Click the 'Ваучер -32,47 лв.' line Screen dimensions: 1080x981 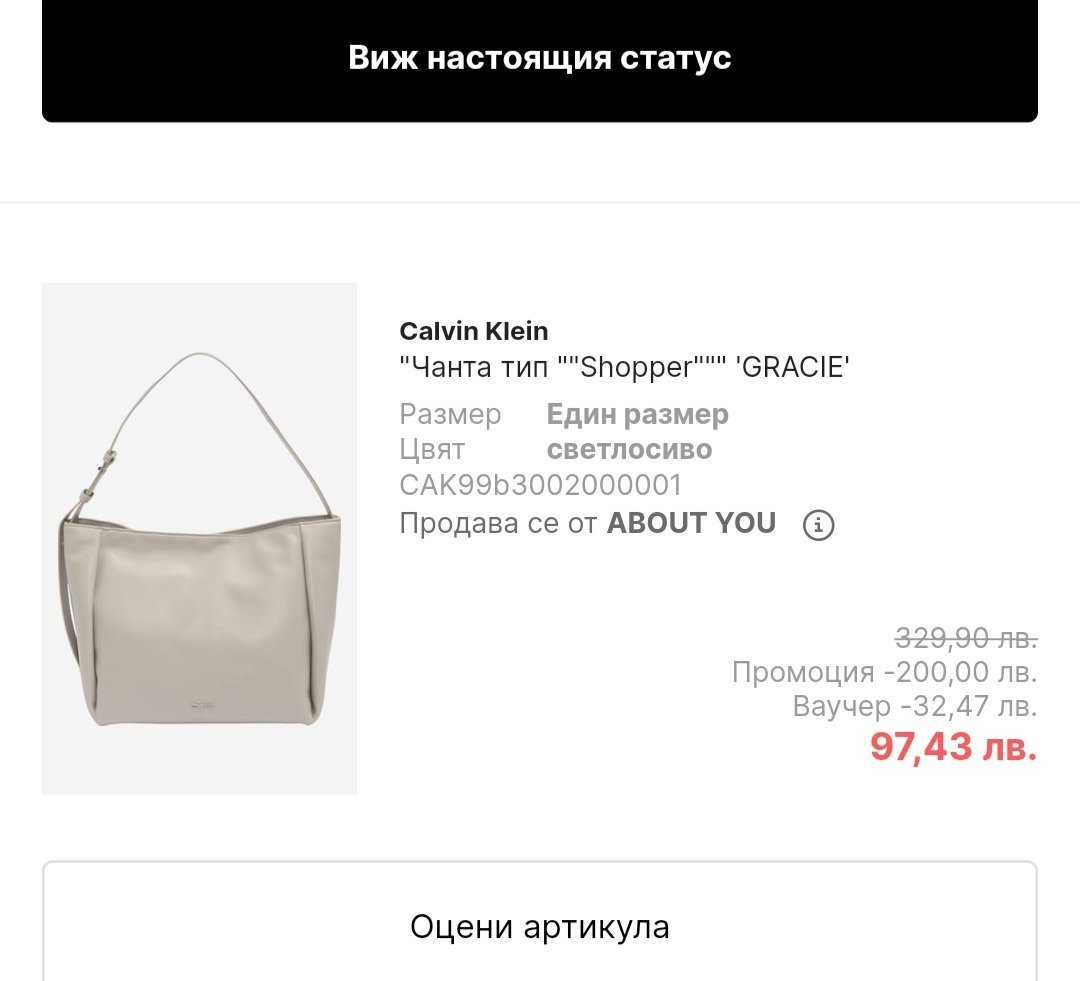(x=914, y=706)
